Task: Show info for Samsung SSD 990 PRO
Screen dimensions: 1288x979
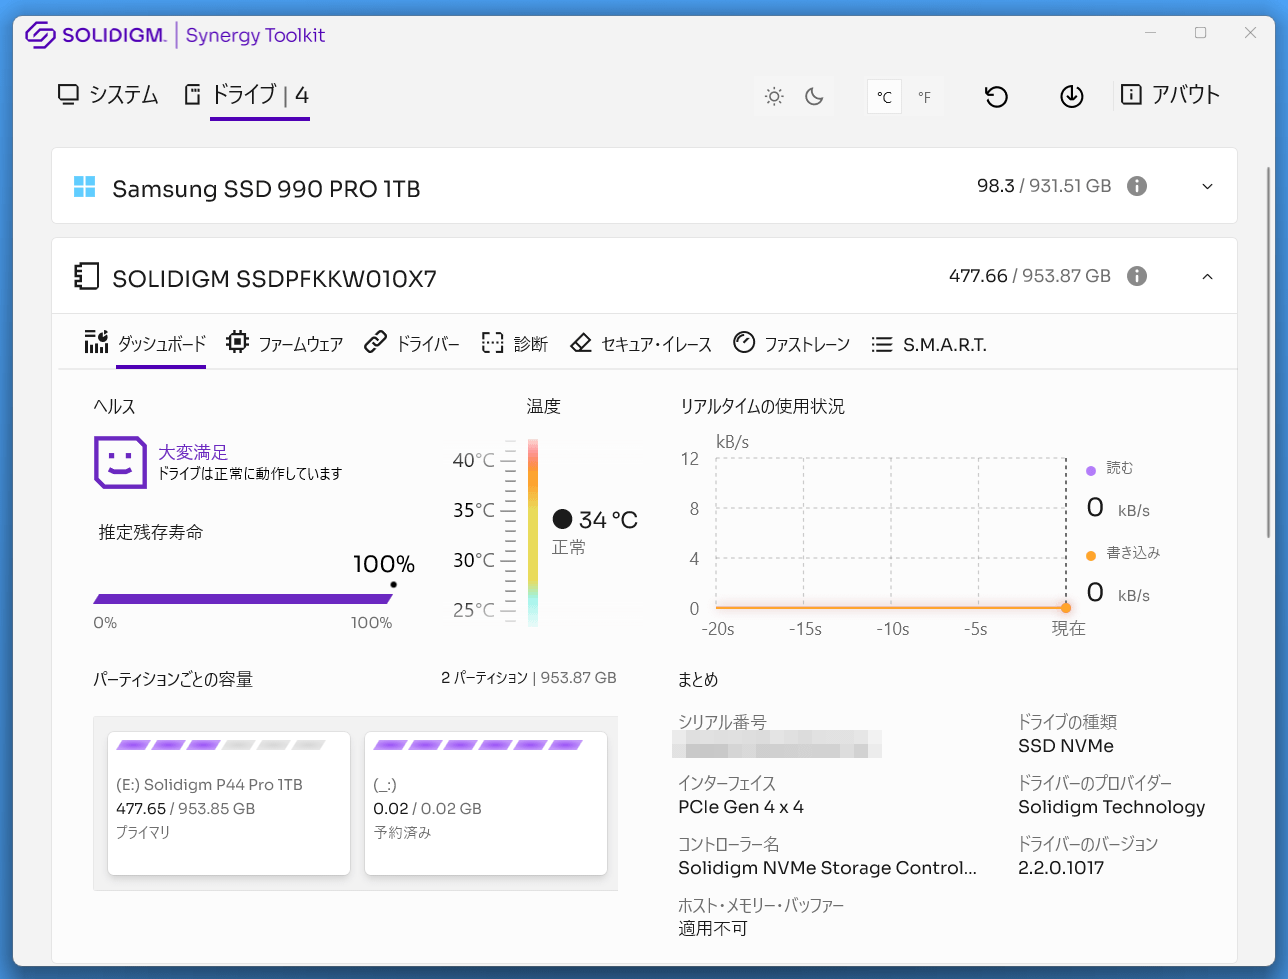Action: pyautogui.click(x=1137, y=186)
